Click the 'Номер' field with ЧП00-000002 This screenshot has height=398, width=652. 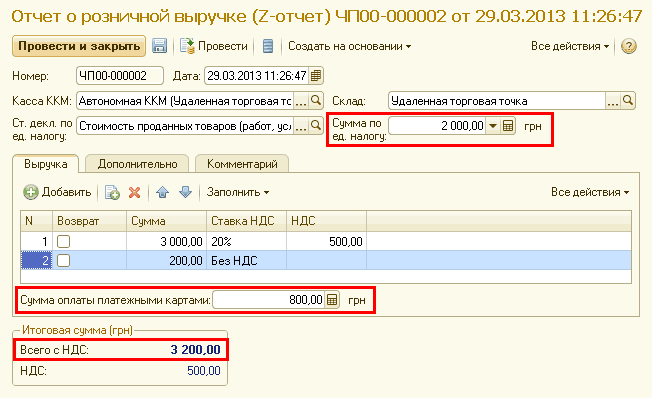pos(120,76)
